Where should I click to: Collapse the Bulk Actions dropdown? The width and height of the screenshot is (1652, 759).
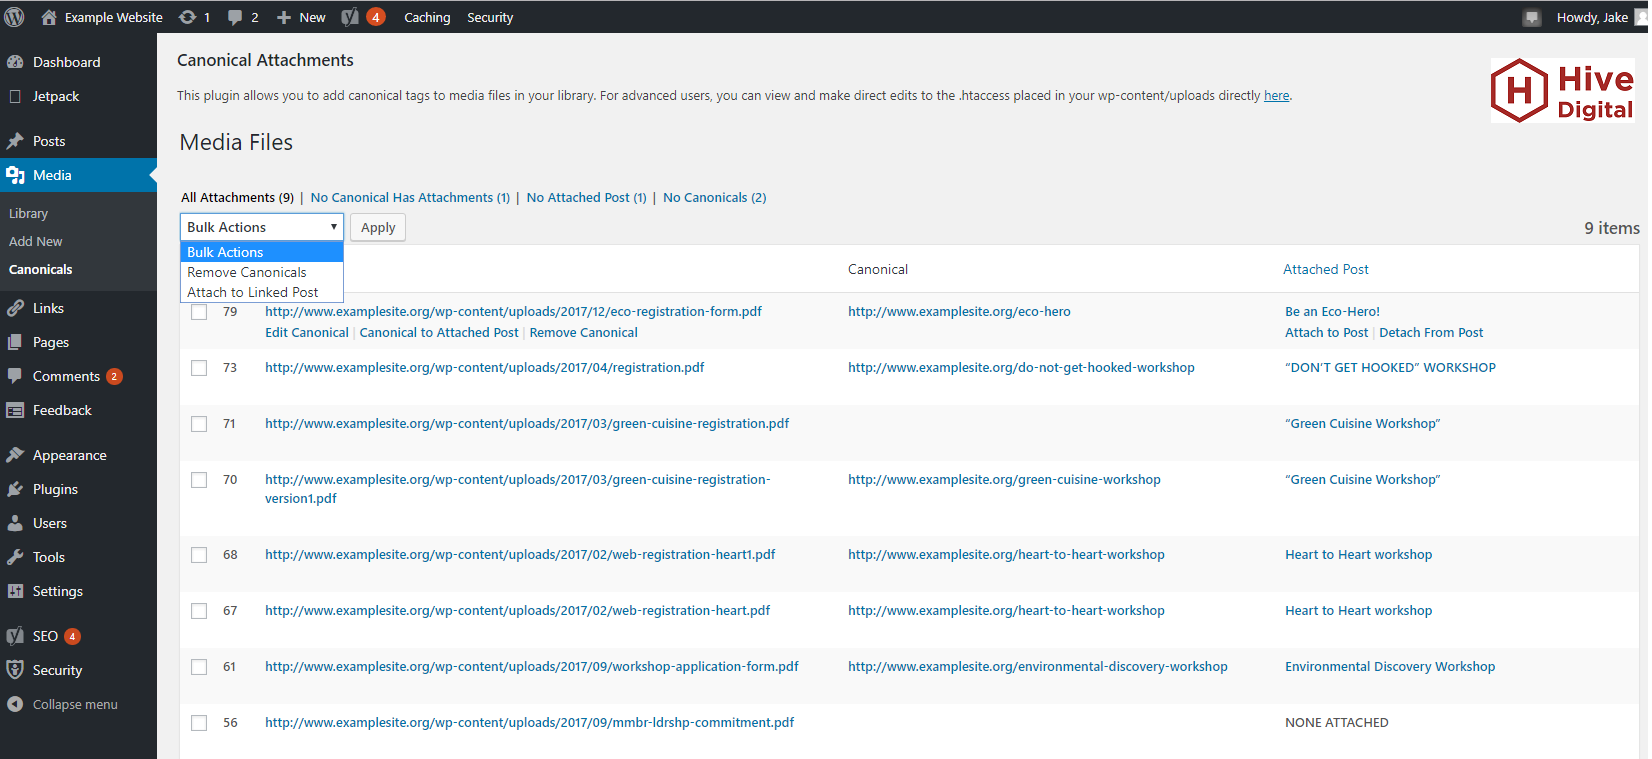[x=262, y=227]
